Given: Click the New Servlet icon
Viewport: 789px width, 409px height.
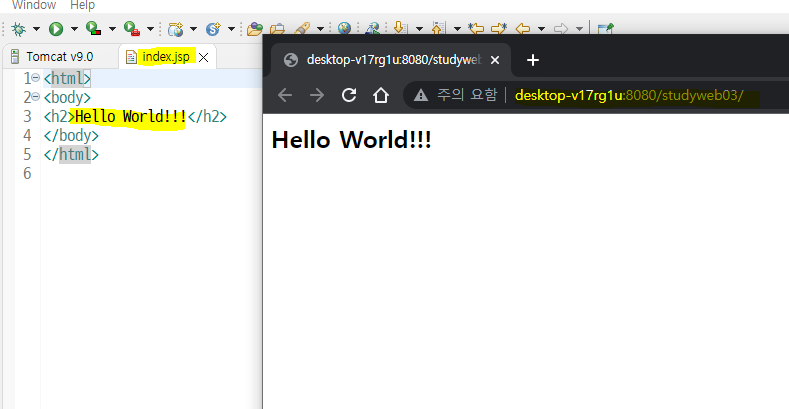Looking at the screenshot, I should [x=213, y=29].
